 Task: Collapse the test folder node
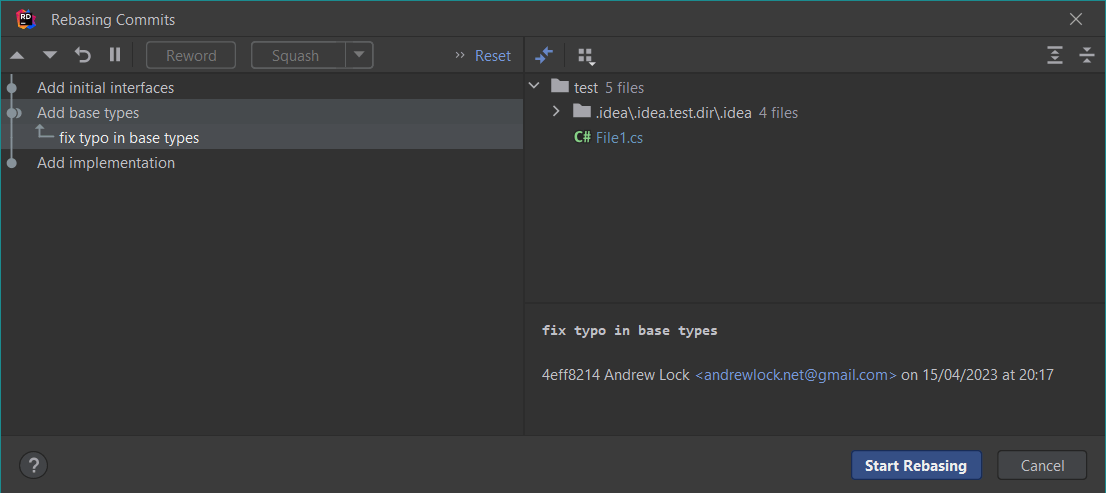click(x=534, y=87)
